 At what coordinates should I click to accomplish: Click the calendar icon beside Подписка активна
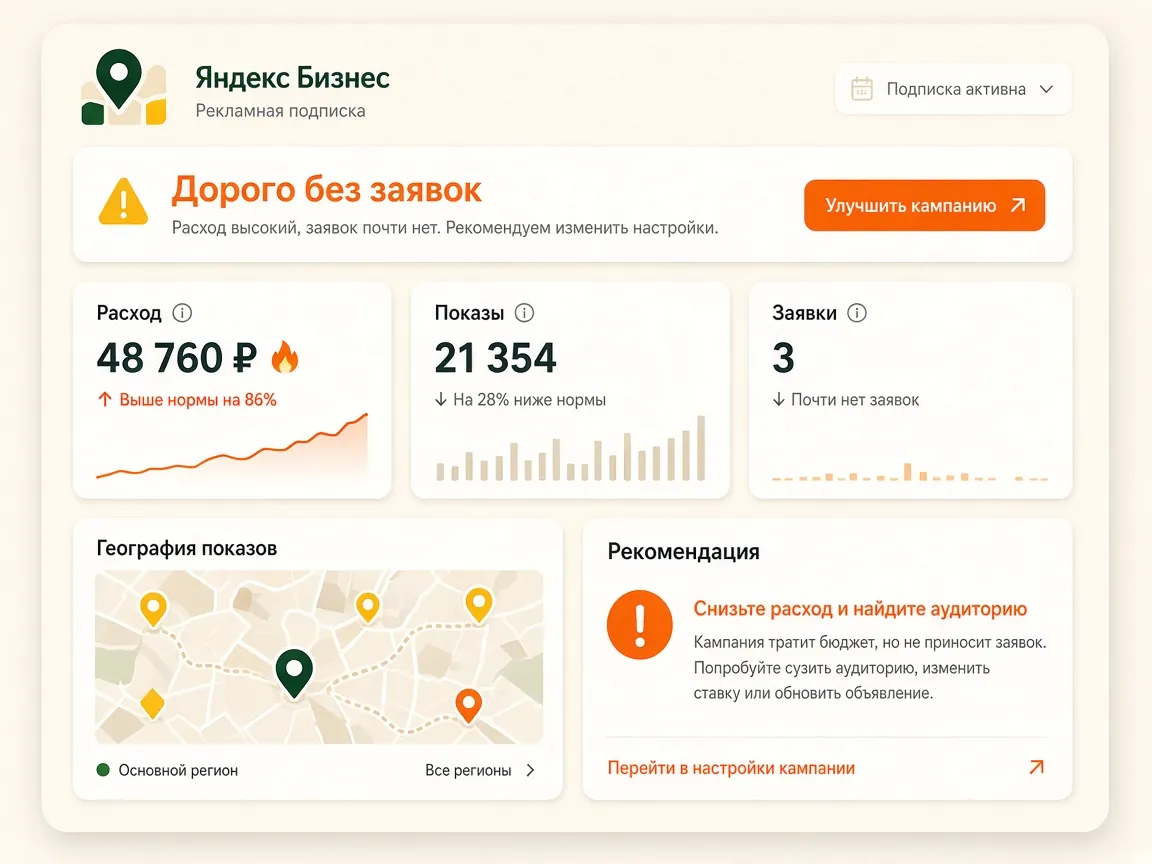point(861,89)
